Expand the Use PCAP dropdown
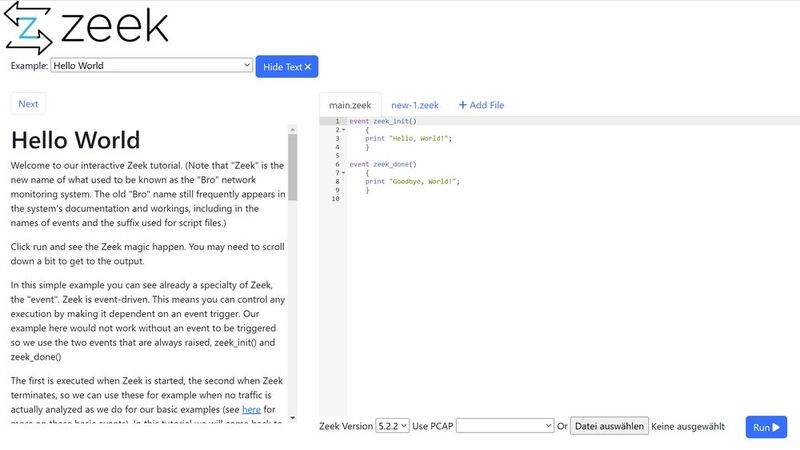This screenshot has height=450, width=800. click(x=504, y=426)
